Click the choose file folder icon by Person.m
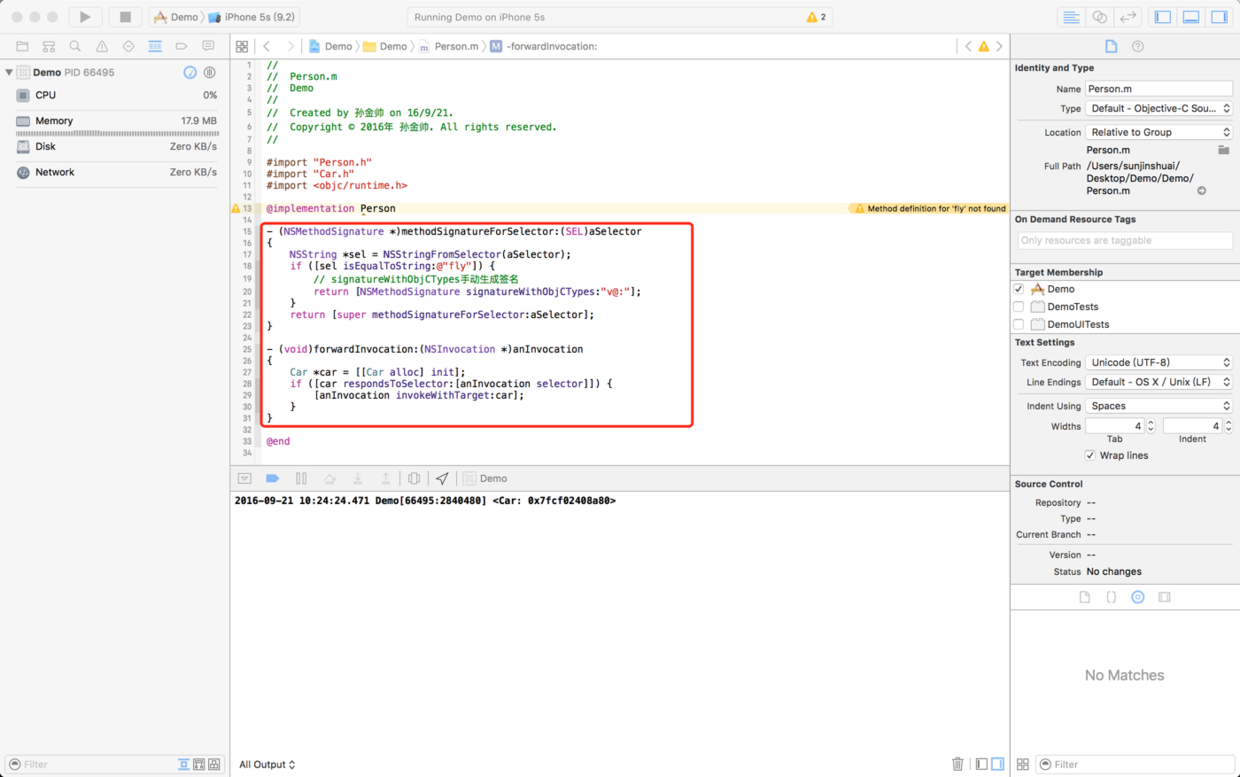Viewport: 1240px width, 777px height. [1223, 150]
